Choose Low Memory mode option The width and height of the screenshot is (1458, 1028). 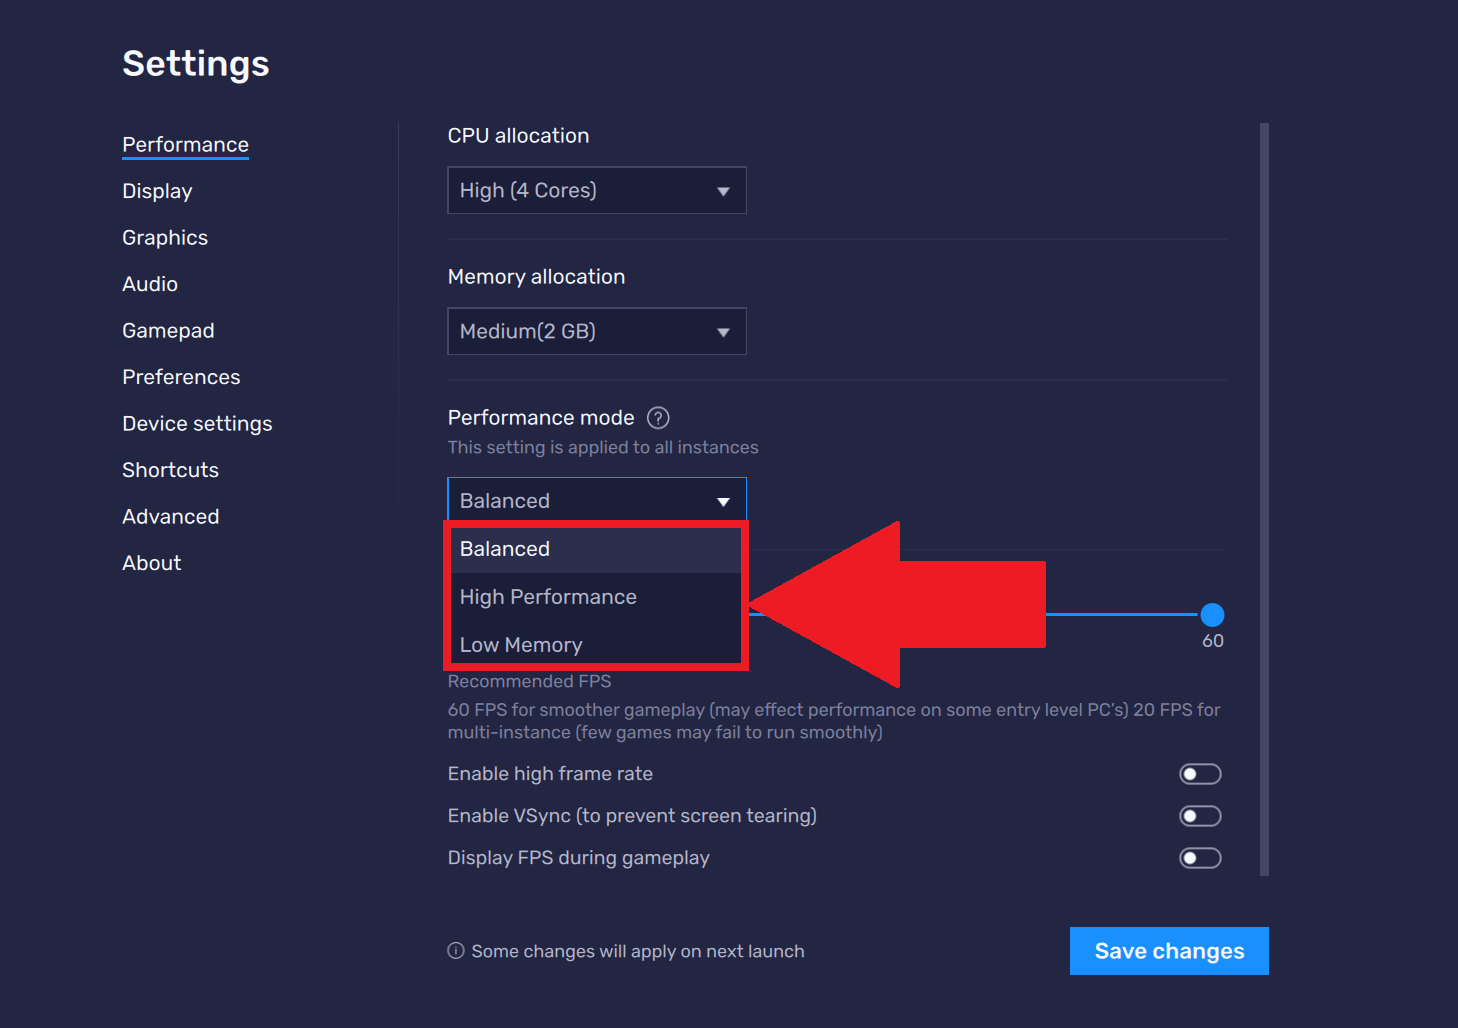[x=521, y=645]
